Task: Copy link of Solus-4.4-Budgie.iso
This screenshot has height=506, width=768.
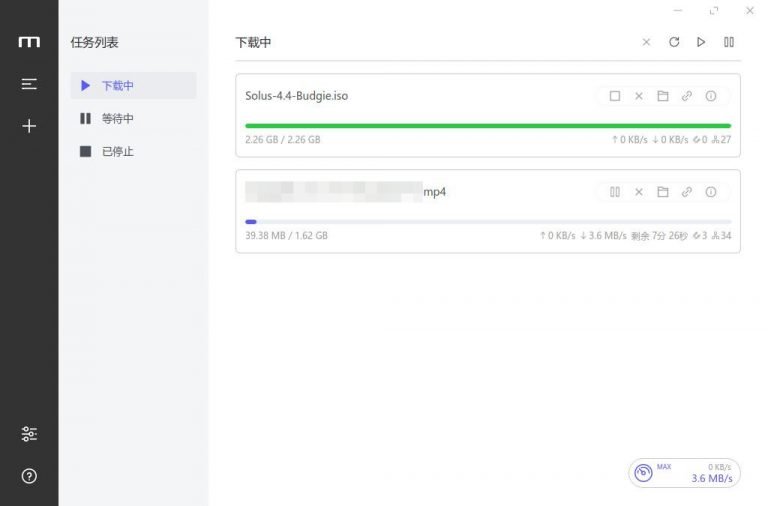Action: tap(687, 96)
